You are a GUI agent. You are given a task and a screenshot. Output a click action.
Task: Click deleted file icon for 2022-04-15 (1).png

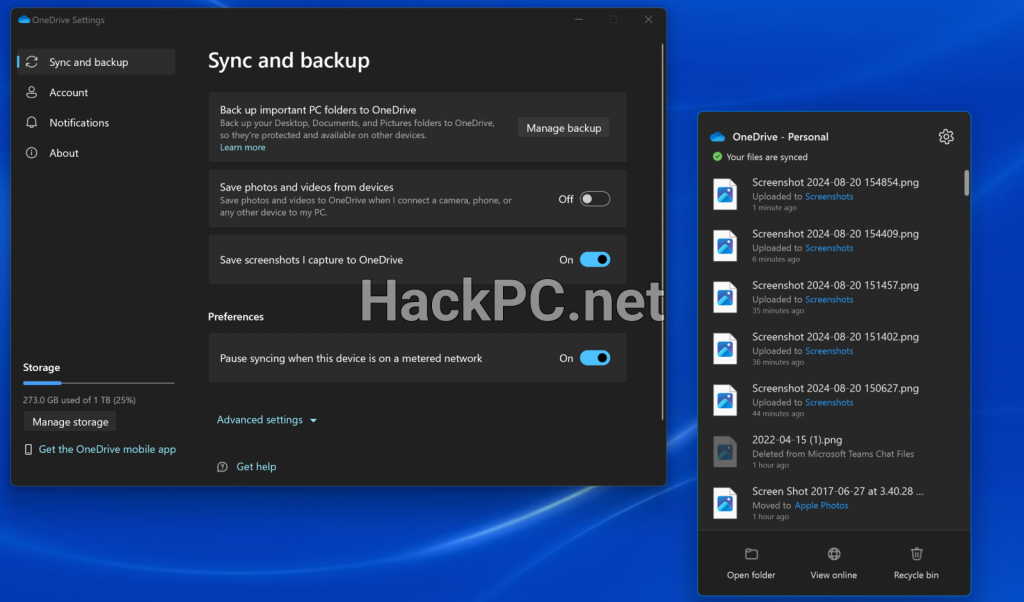click(x=725, y=451)
